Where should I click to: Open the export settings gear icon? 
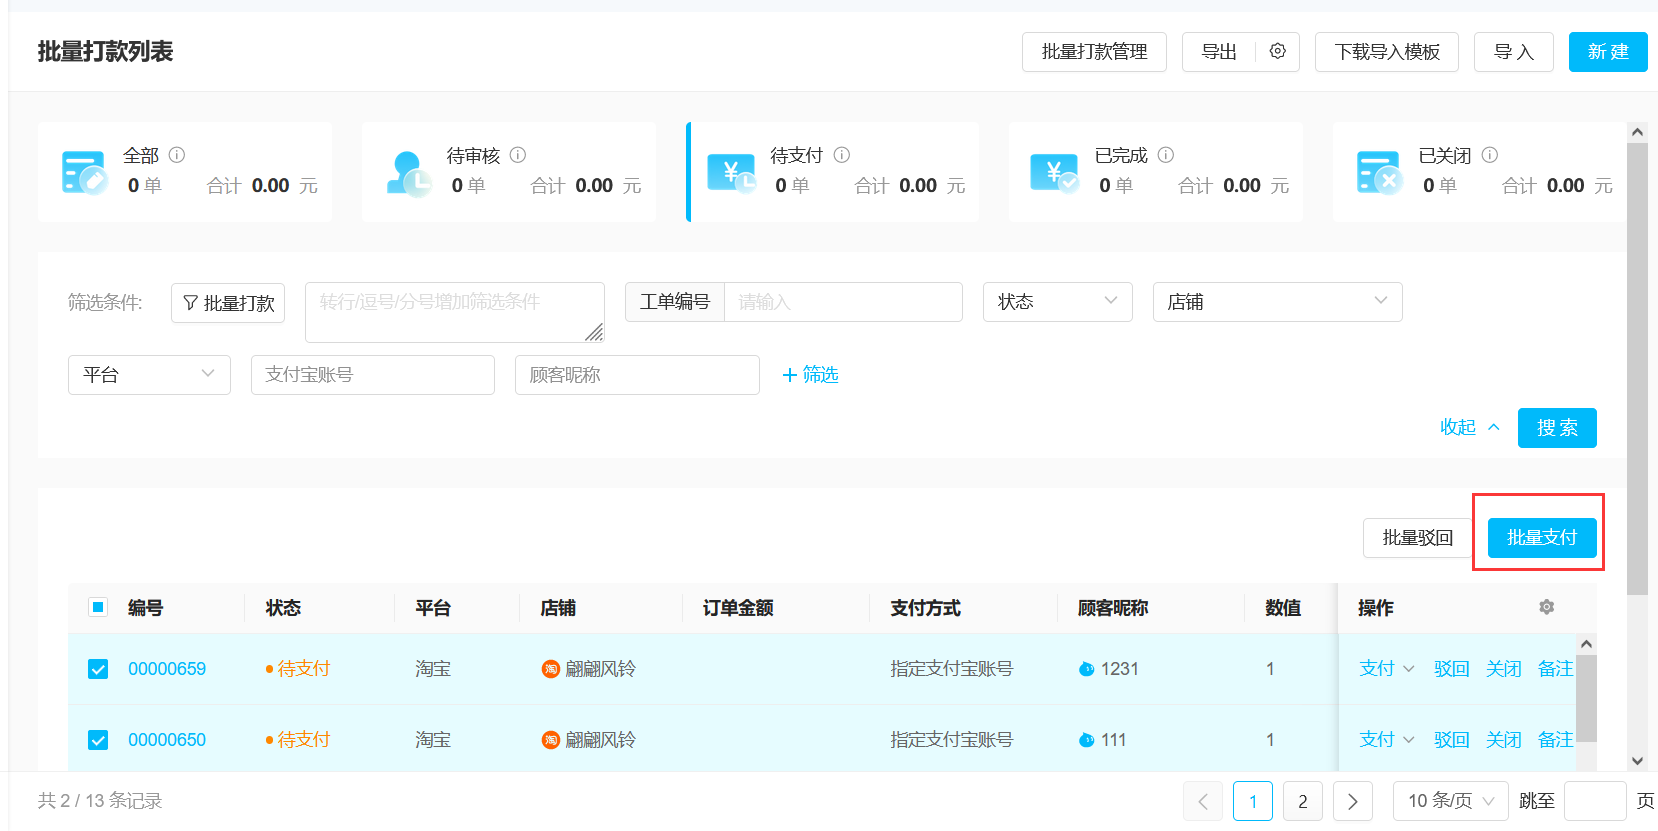(1277, 51)
